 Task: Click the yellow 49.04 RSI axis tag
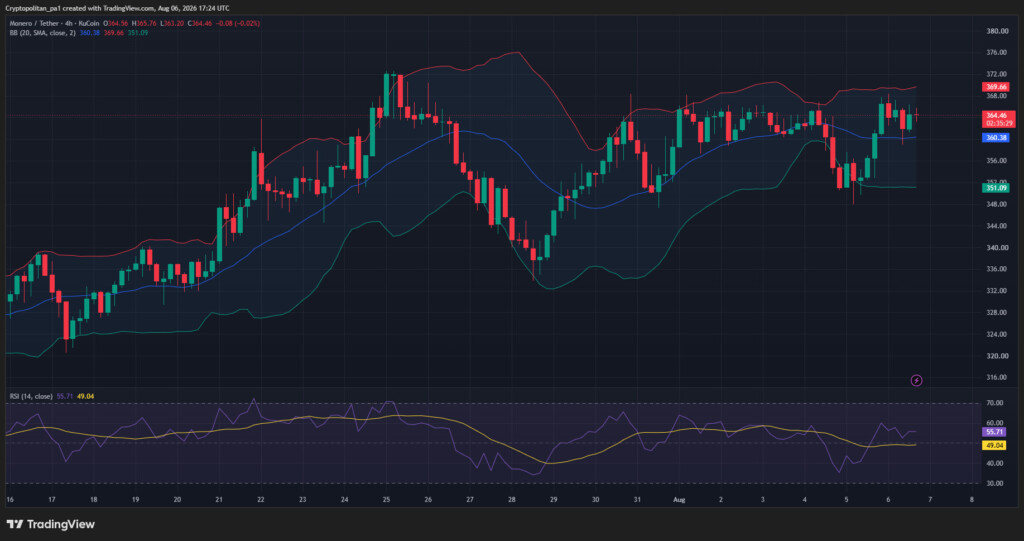coord(995,446)
